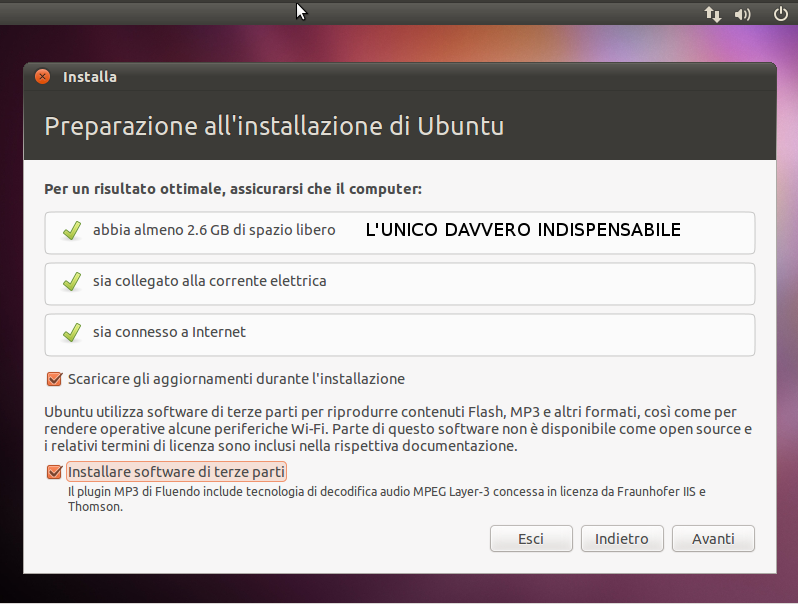This screenshot has width=798, height=604.
Task: Click the label 'Scaricare gli aggiornamenti durante l'installazione'
Action: click(236, 379)
